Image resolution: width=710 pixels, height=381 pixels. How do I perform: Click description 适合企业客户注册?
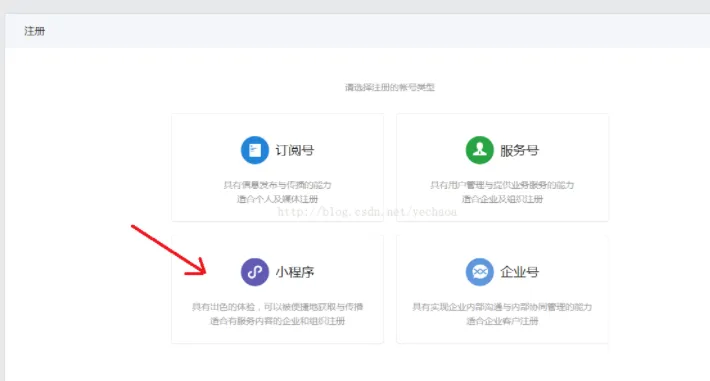(x=502, y=321)
